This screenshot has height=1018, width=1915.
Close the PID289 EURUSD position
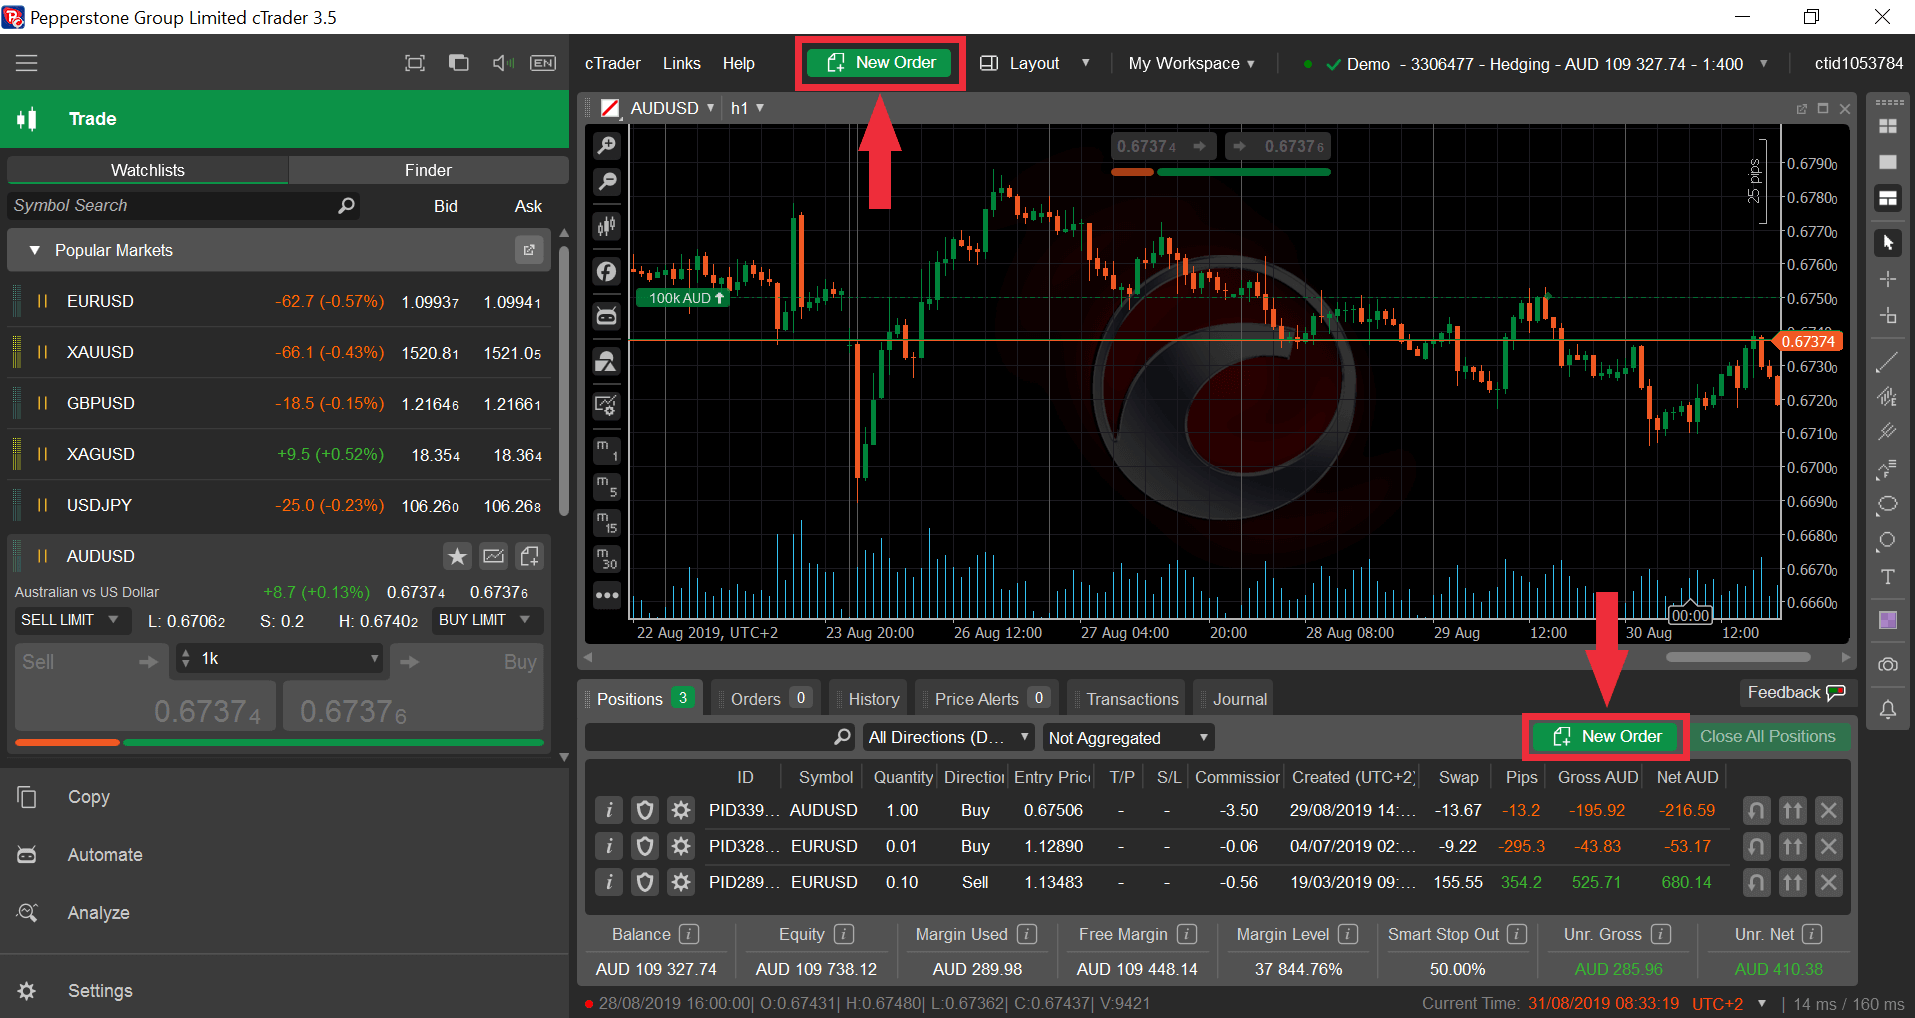pyautogui.click(x=1829, y=882)
